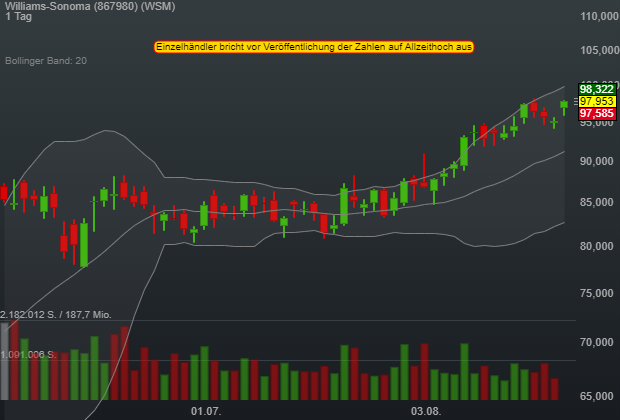Click the 110,000 price axis label

(x=599, y=16)
